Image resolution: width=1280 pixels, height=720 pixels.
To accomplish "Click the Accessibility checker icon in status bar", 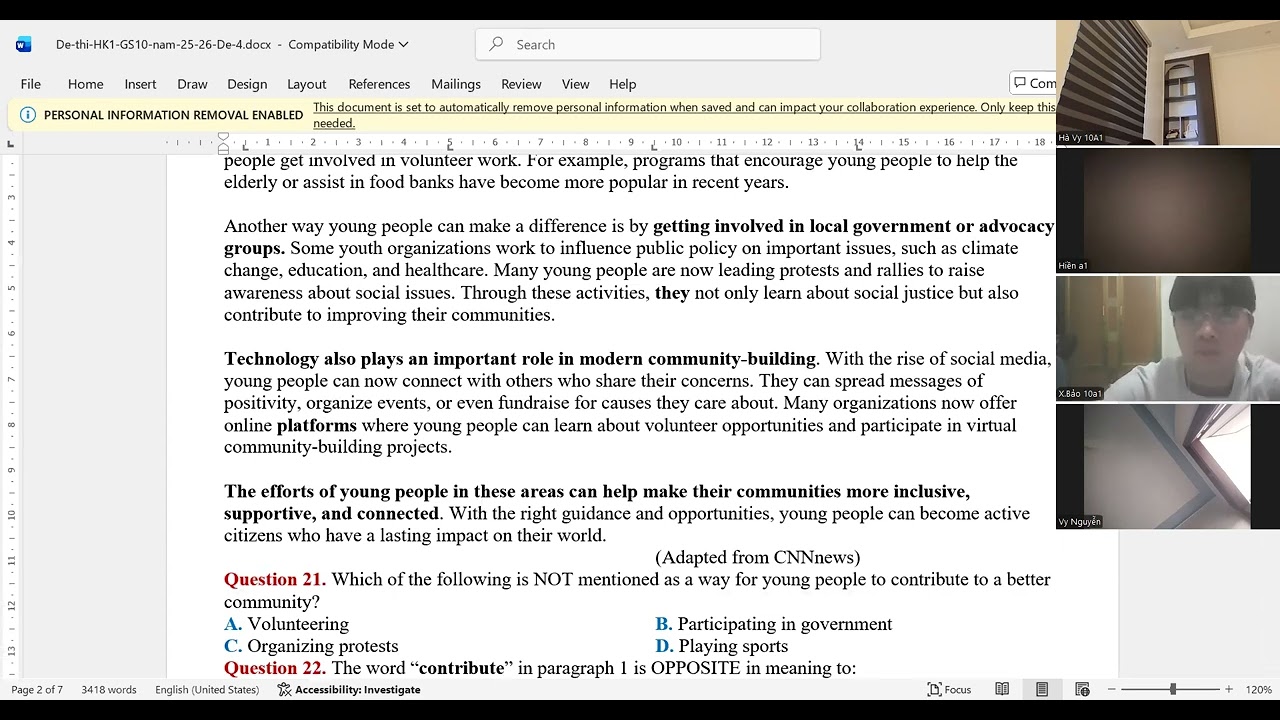I will [x=284, y=690].
